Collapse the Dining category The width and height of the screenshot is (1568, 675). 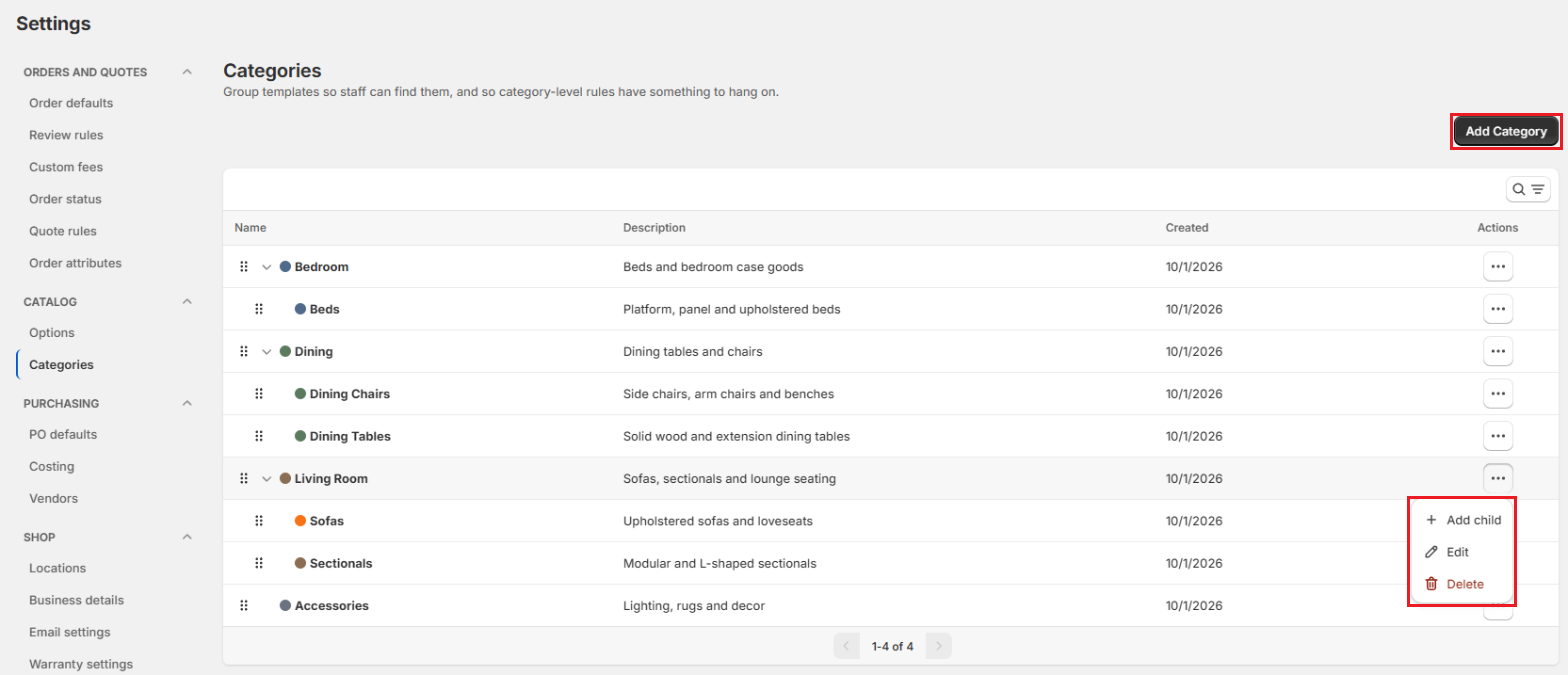tap(267, 352)
